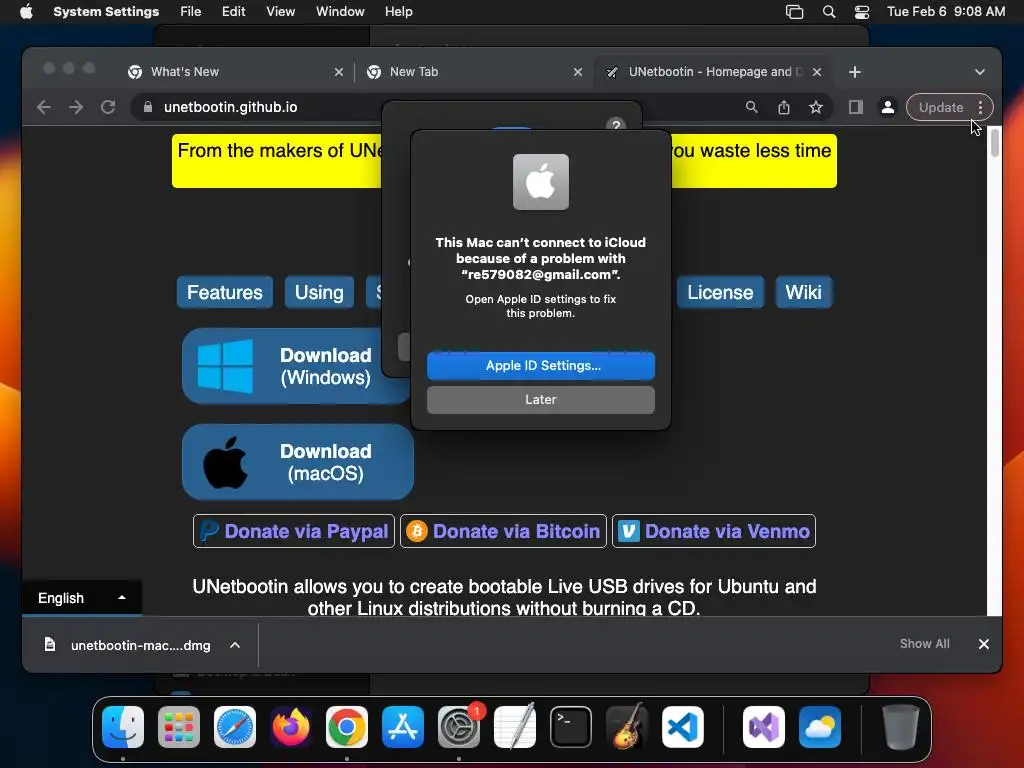
Task: Open Spotlight search in menu bar
Action: click(x=829, y=12)
